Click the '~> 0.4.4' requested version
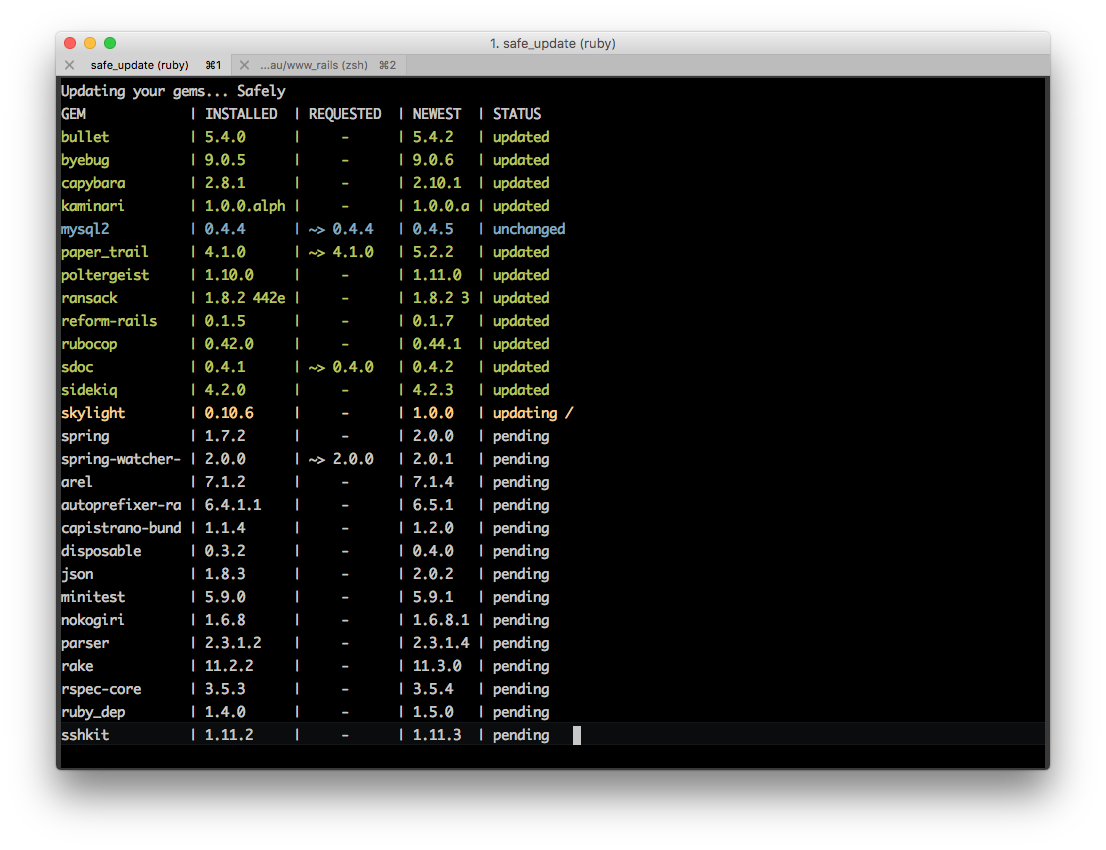 tap(341, 229)
